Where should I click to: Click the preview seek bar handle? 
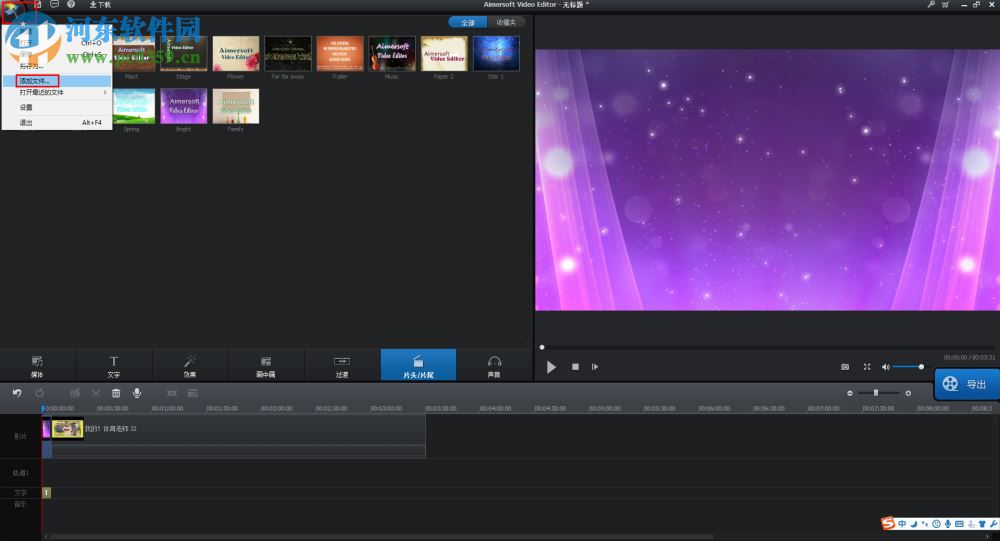[x=542, y=348]
